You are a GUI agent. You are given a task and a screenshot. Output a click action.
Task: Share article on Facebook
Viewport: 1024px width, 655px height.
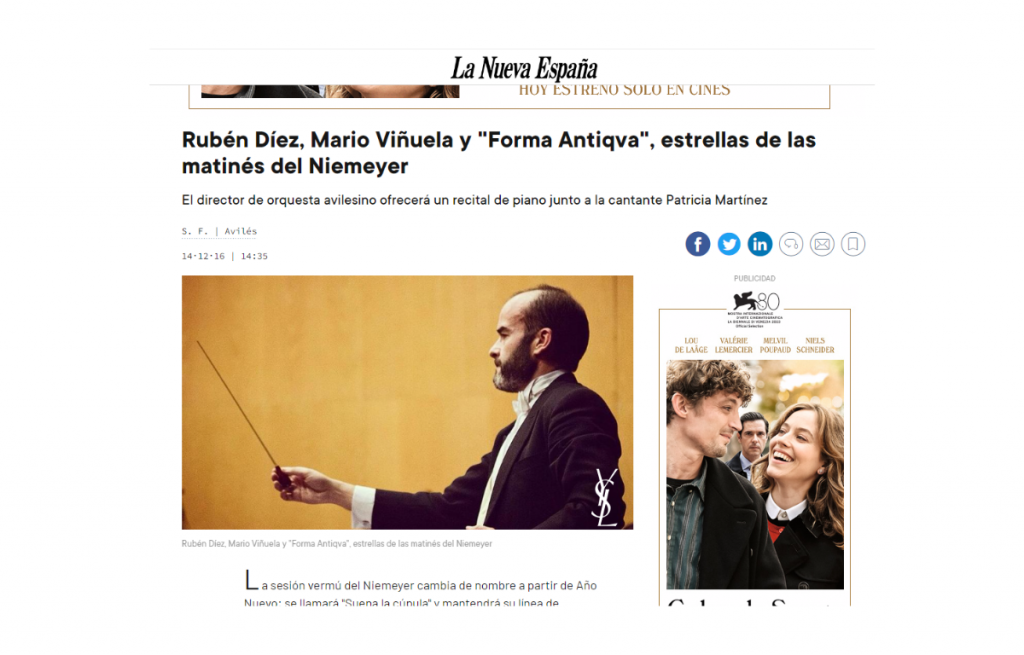coord(697,244)
